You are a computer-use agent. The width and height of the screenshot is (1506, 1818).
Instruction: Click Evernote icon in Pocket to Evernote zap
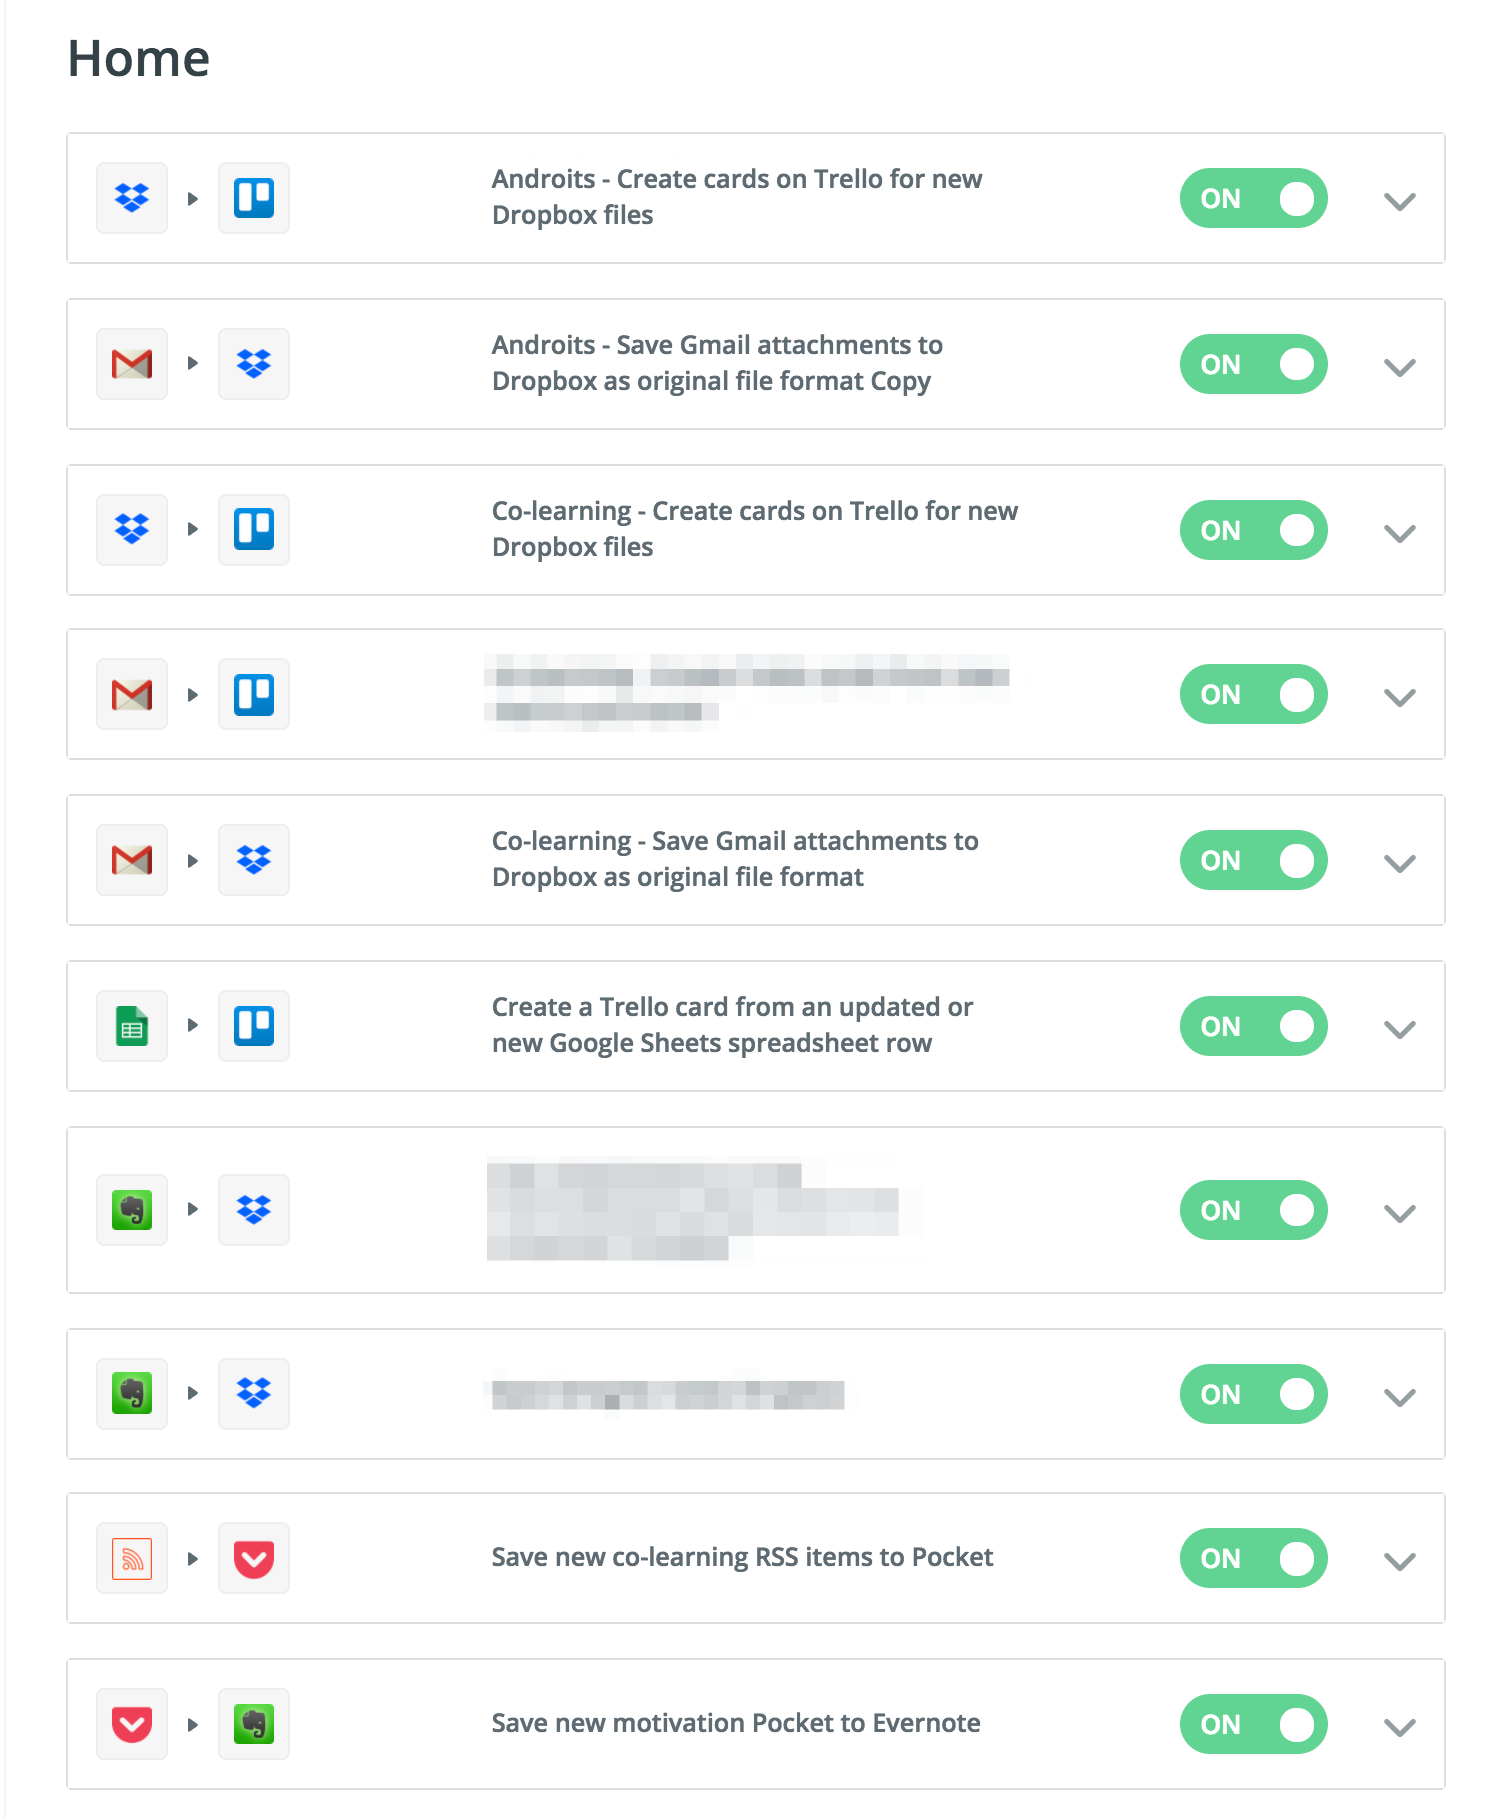click(254, 1724)
